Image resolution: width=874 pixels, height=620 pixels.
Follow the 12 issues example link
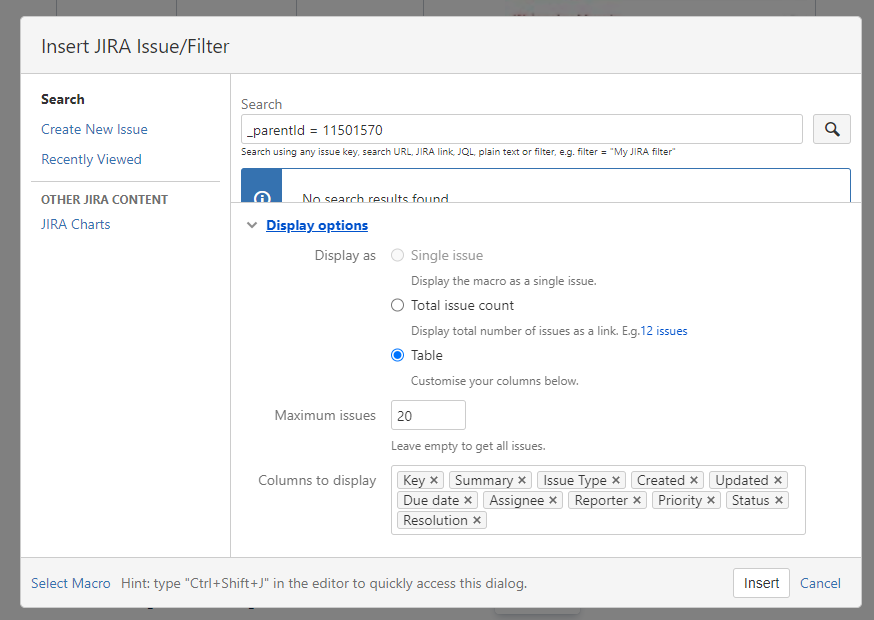pos(664,331)
